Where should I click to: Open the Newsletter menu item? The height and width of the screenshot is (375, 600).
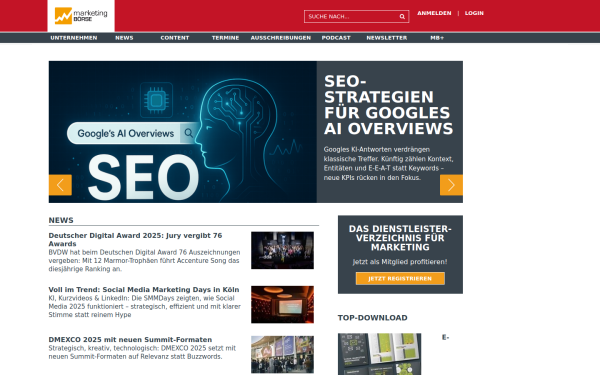386,38
